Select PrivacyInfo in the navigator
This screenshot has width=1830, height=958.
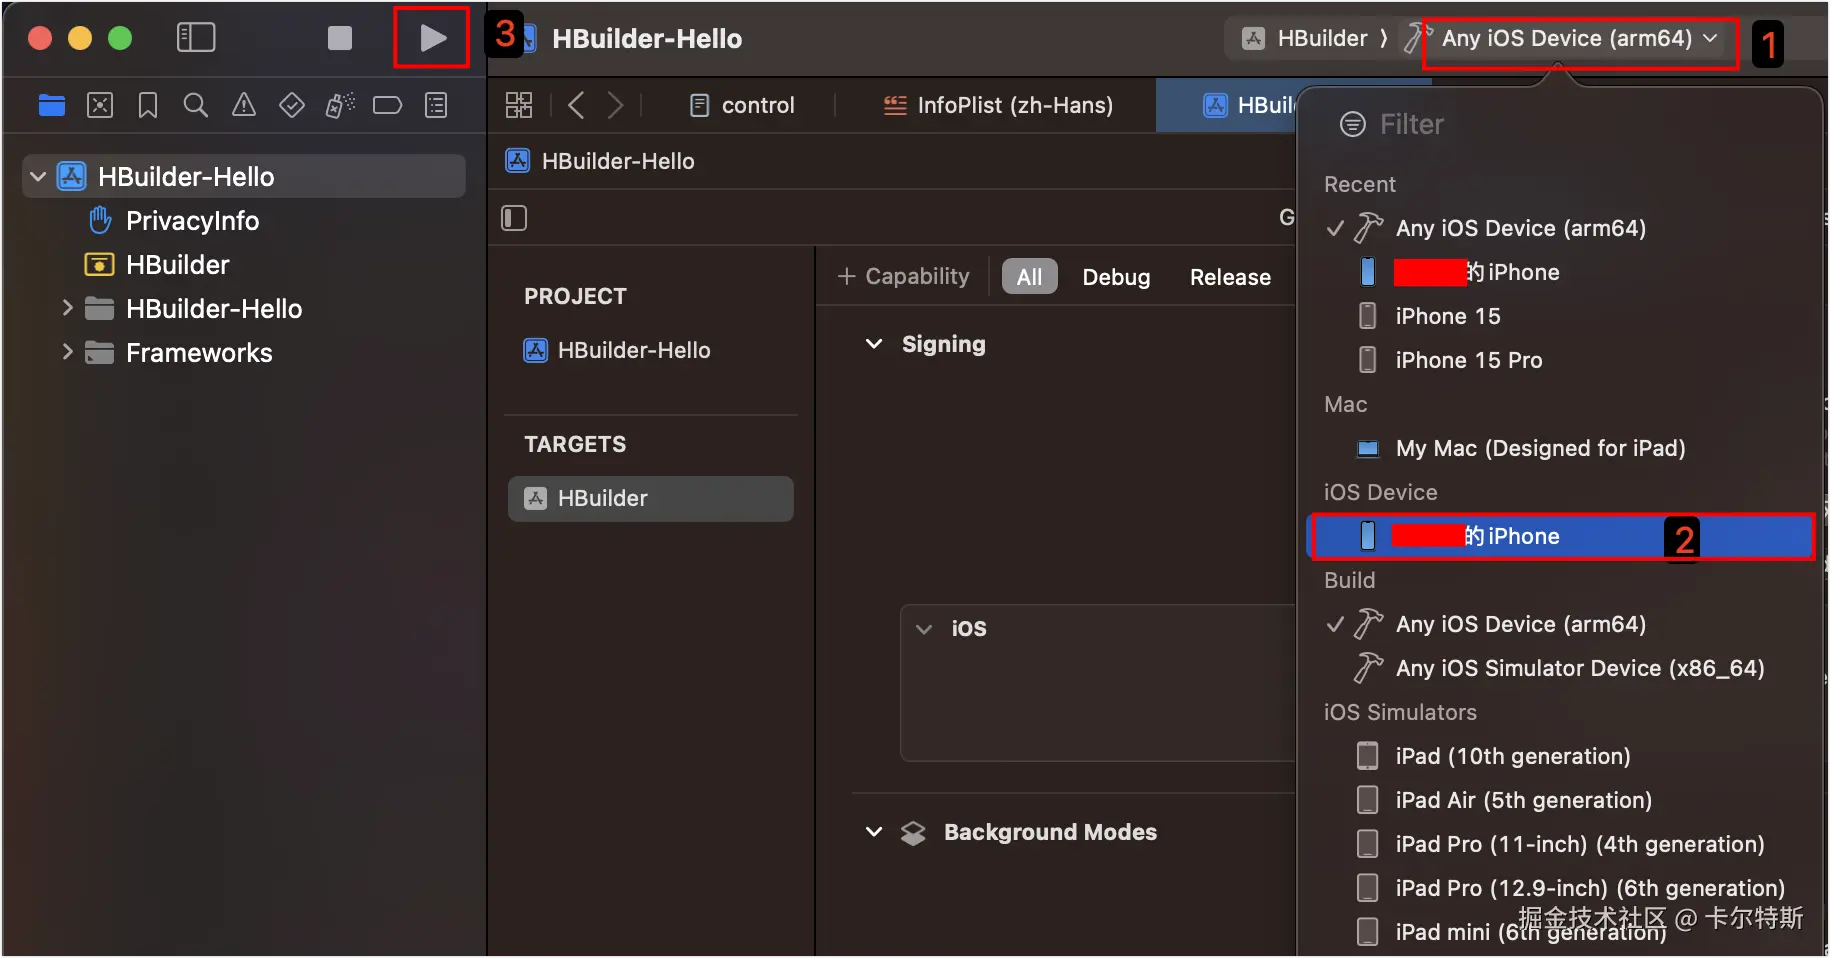pyautogui.click(x=192, y=221)
